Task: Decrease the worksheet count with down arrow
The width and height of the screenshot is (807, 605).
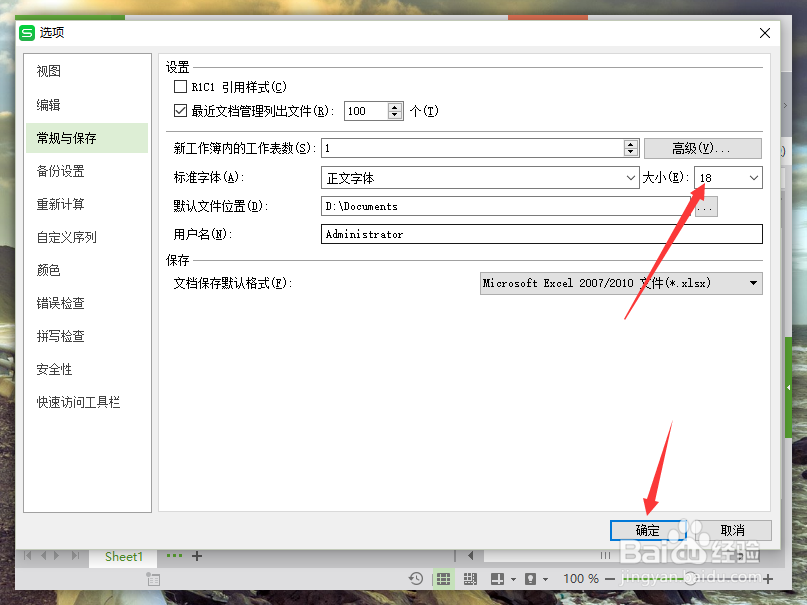Action: [631, 152]
